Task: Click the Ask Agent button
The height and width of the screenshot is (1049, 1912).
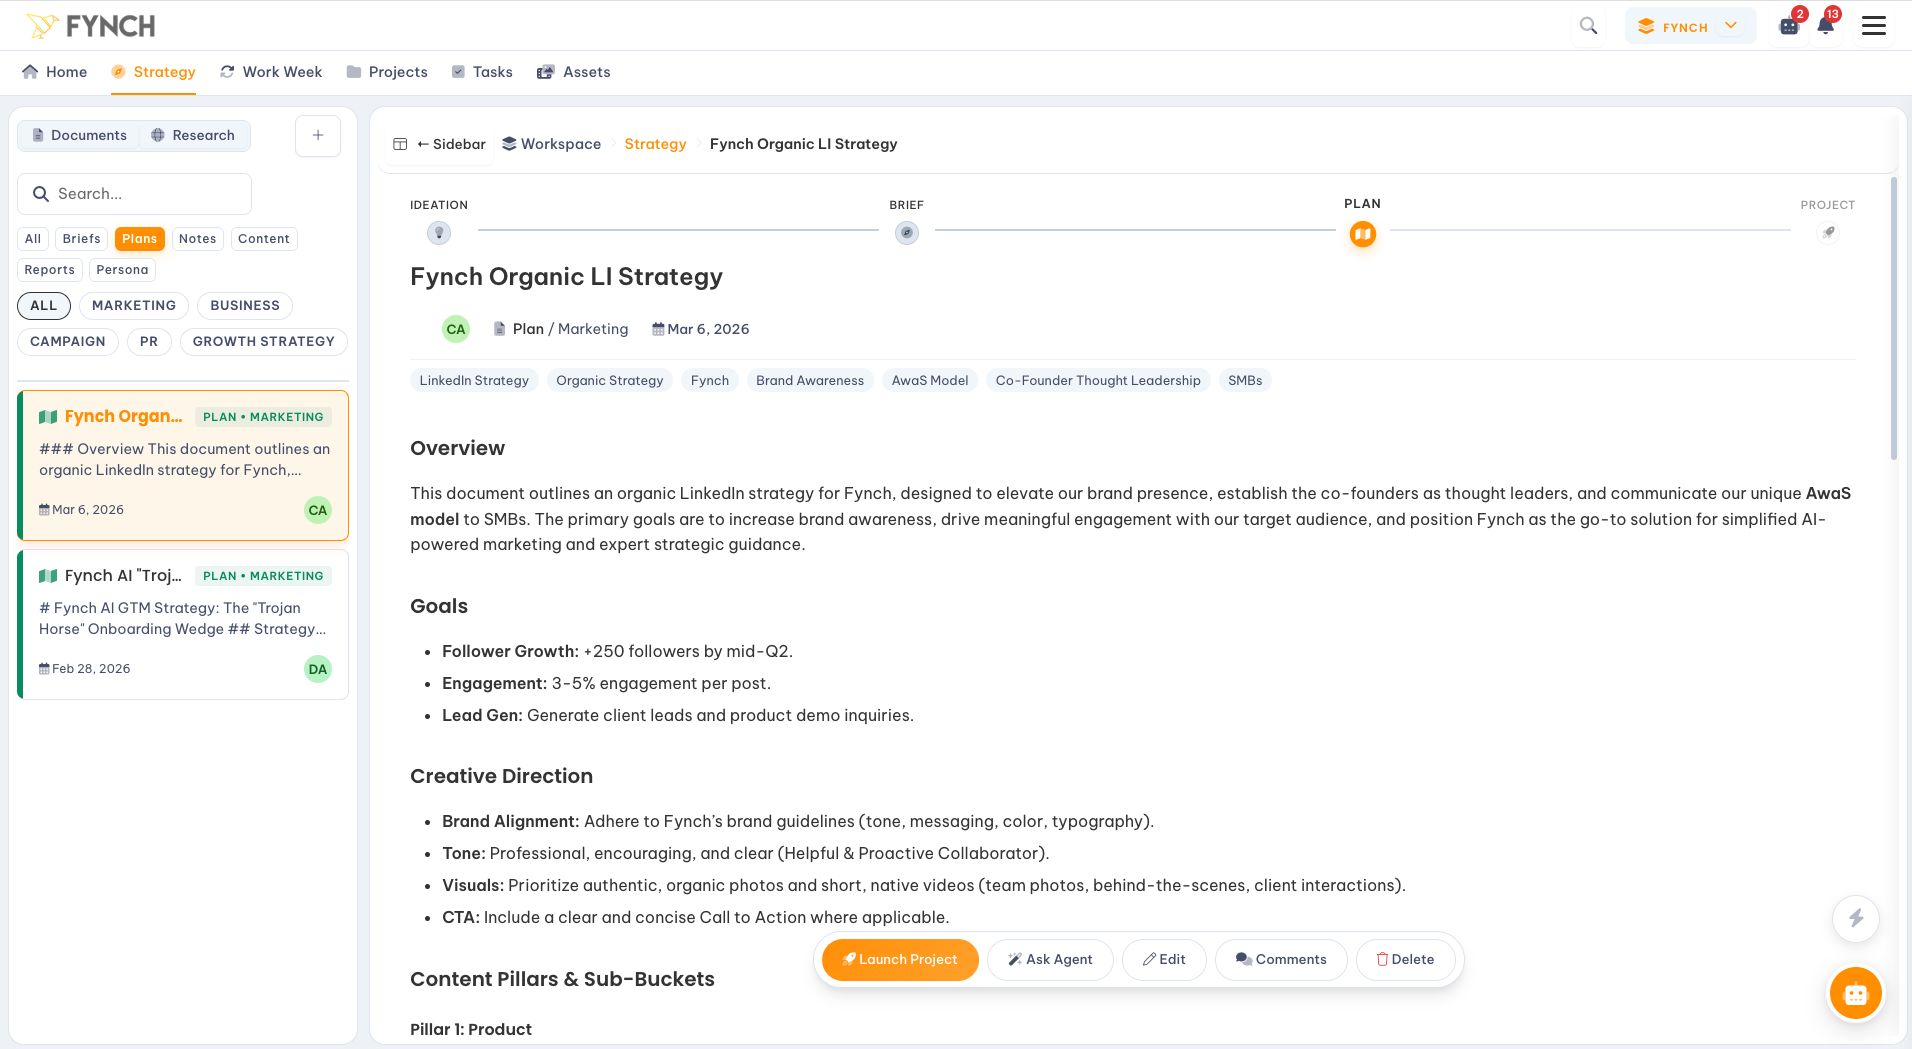Action: coord(1050,959)
